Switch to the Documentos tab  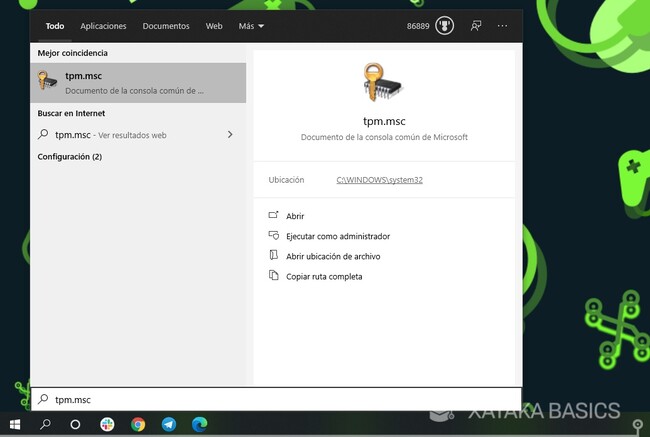pyautogui.click(x=165, y=26)
